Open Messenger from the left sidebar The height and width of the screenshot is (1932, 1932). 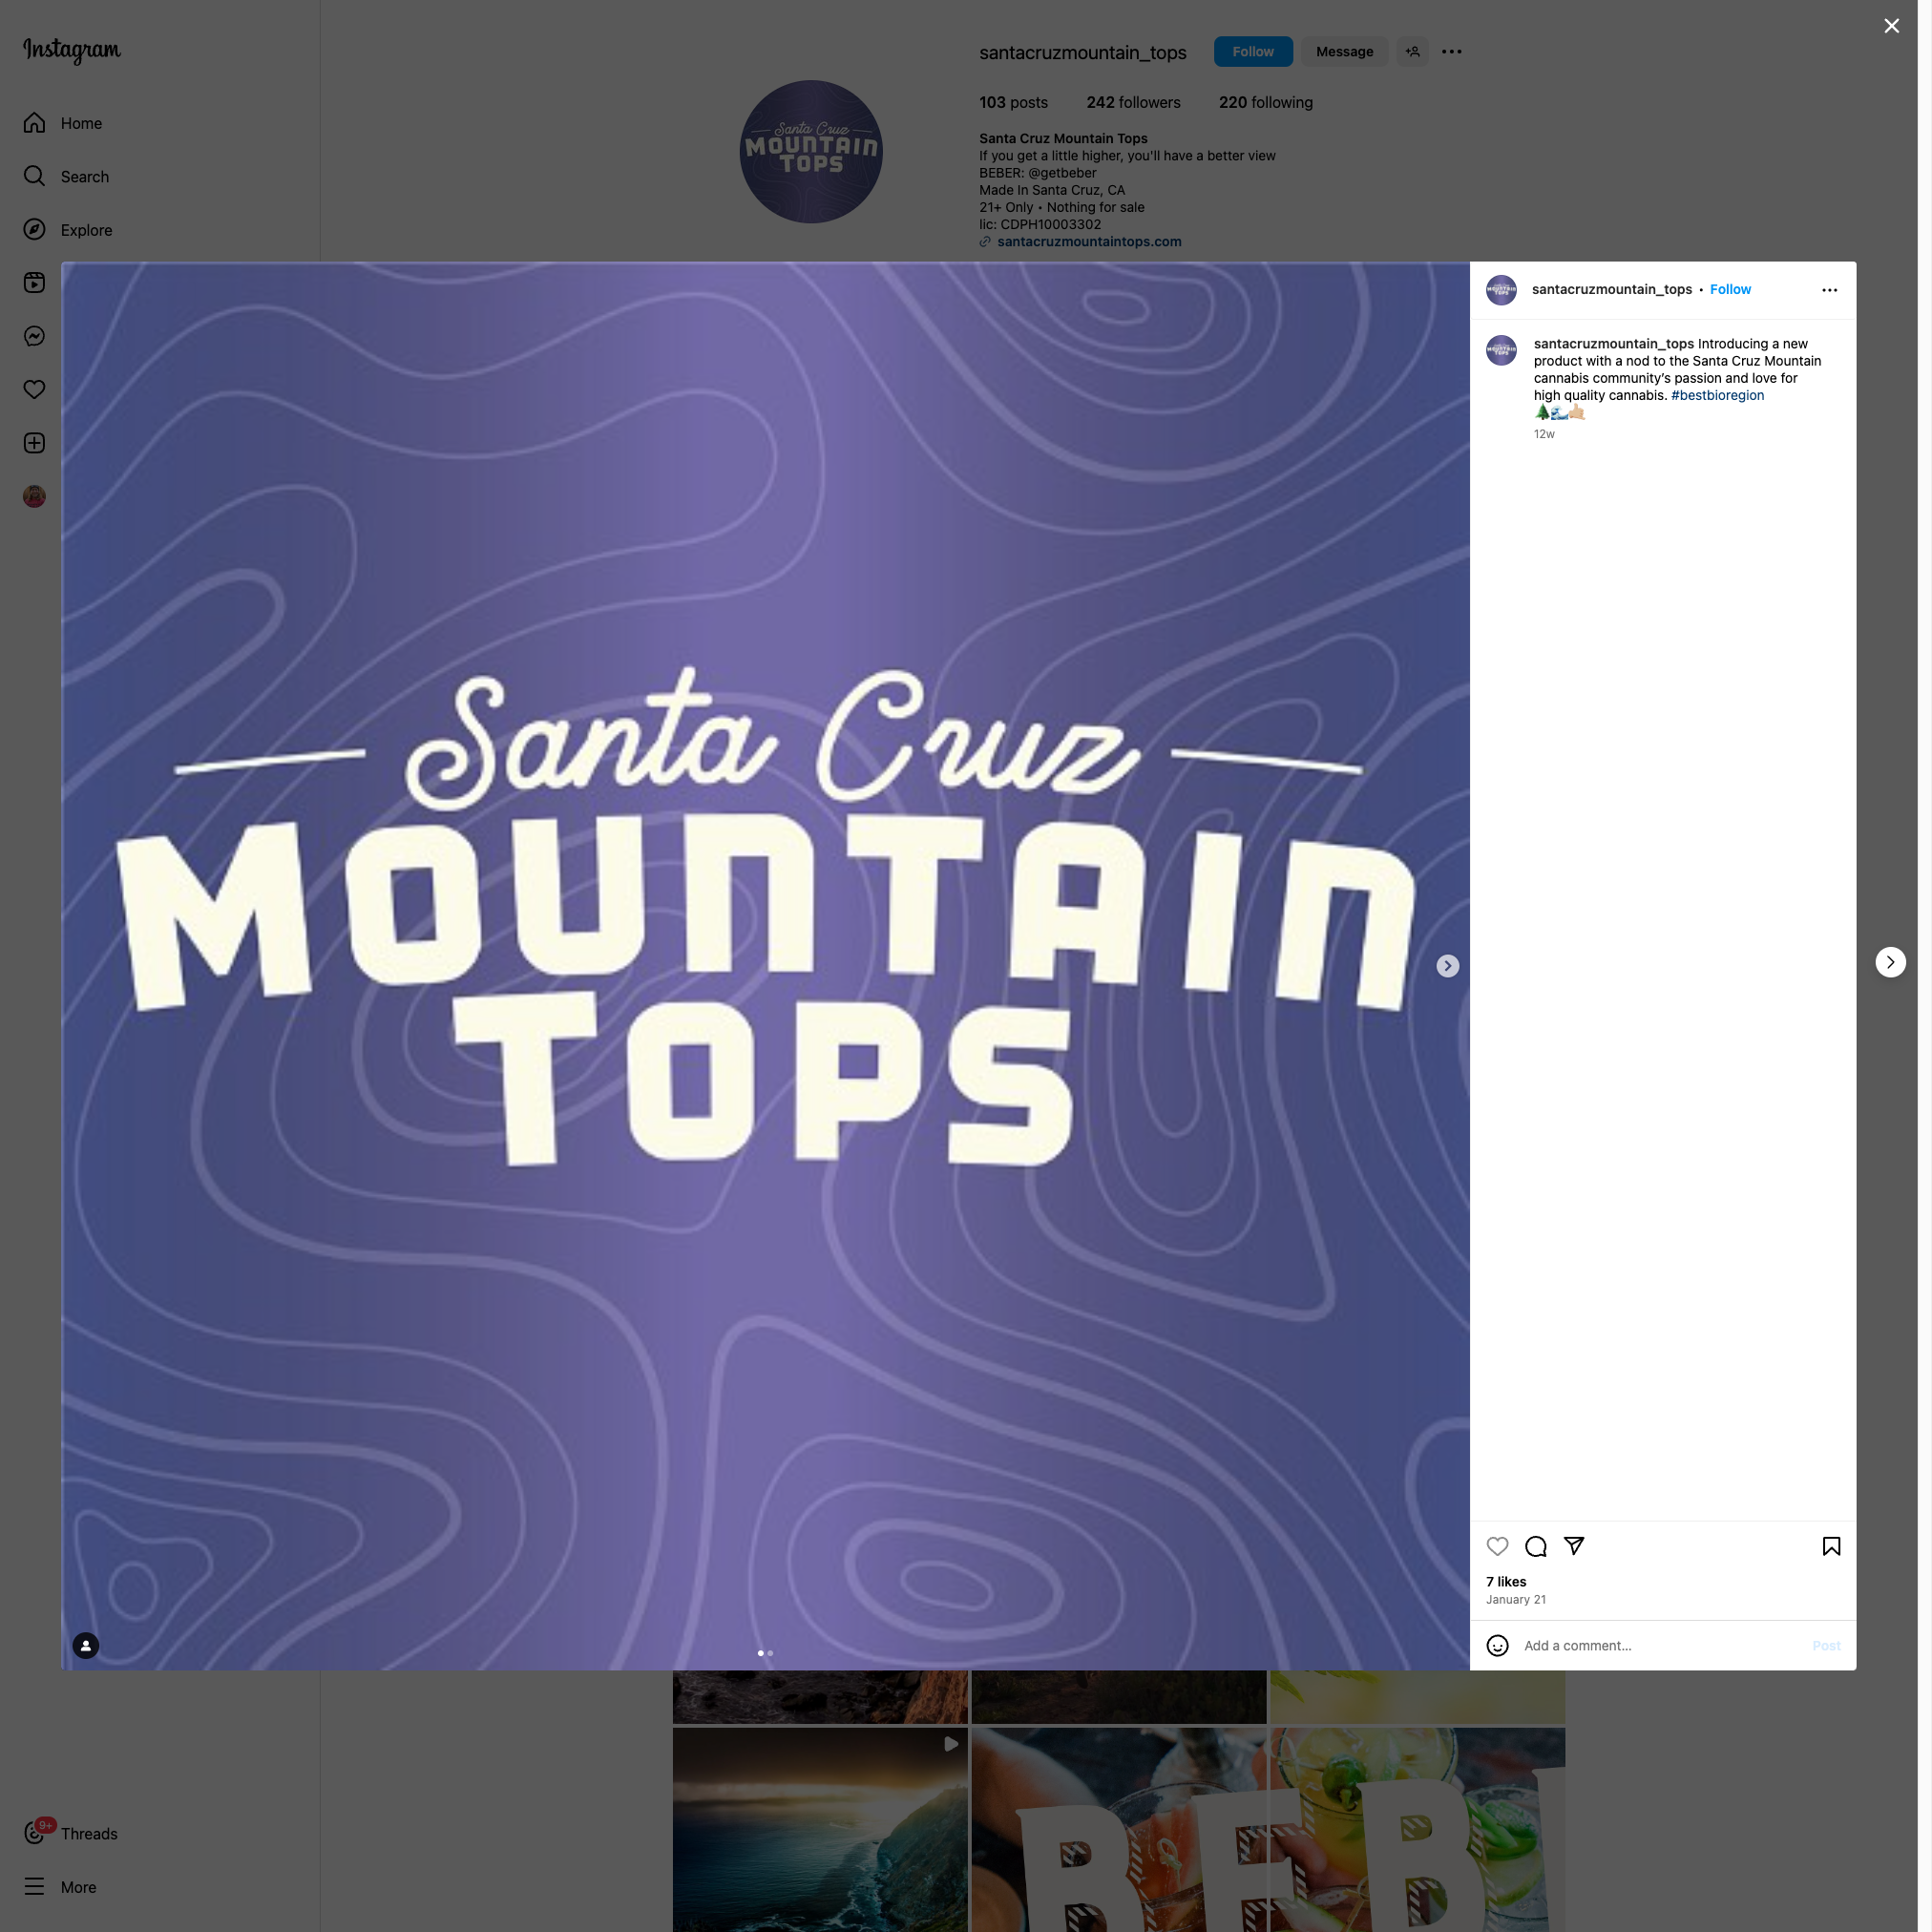[x=34, y=336]
